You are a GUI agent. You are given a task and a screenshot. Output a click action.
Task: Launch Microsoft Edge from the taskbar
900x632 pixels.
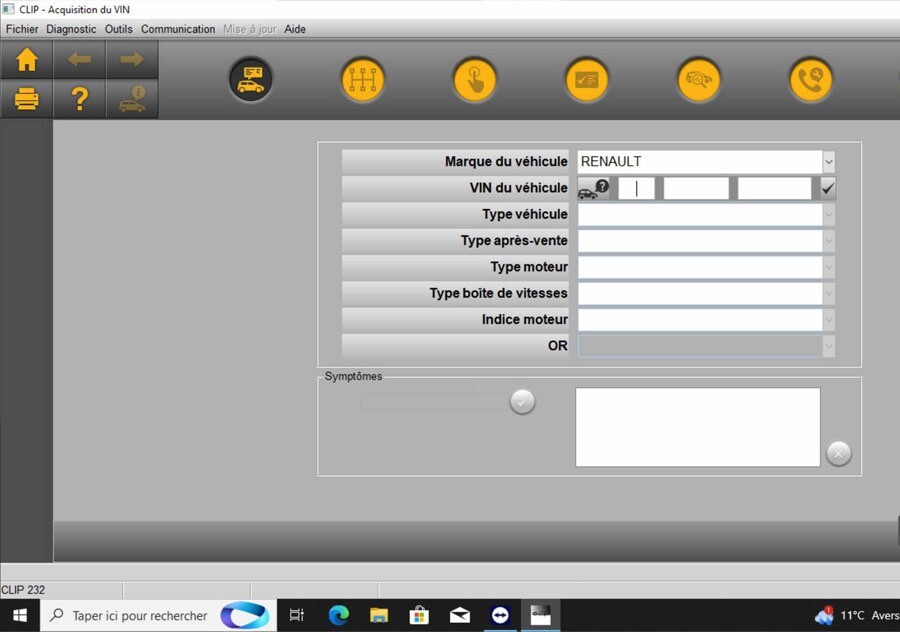(339, 615)
